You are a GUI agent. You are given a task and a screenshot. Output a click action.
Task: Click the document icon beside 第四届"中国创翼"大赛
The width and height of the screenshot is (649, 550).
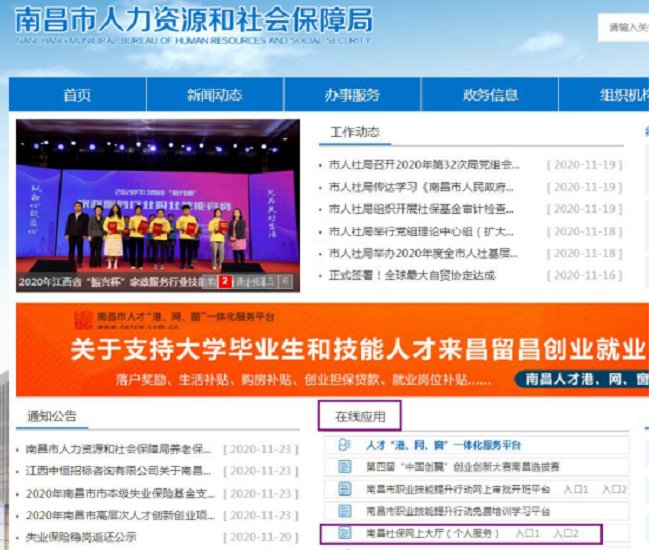click(x=345, y=467)
